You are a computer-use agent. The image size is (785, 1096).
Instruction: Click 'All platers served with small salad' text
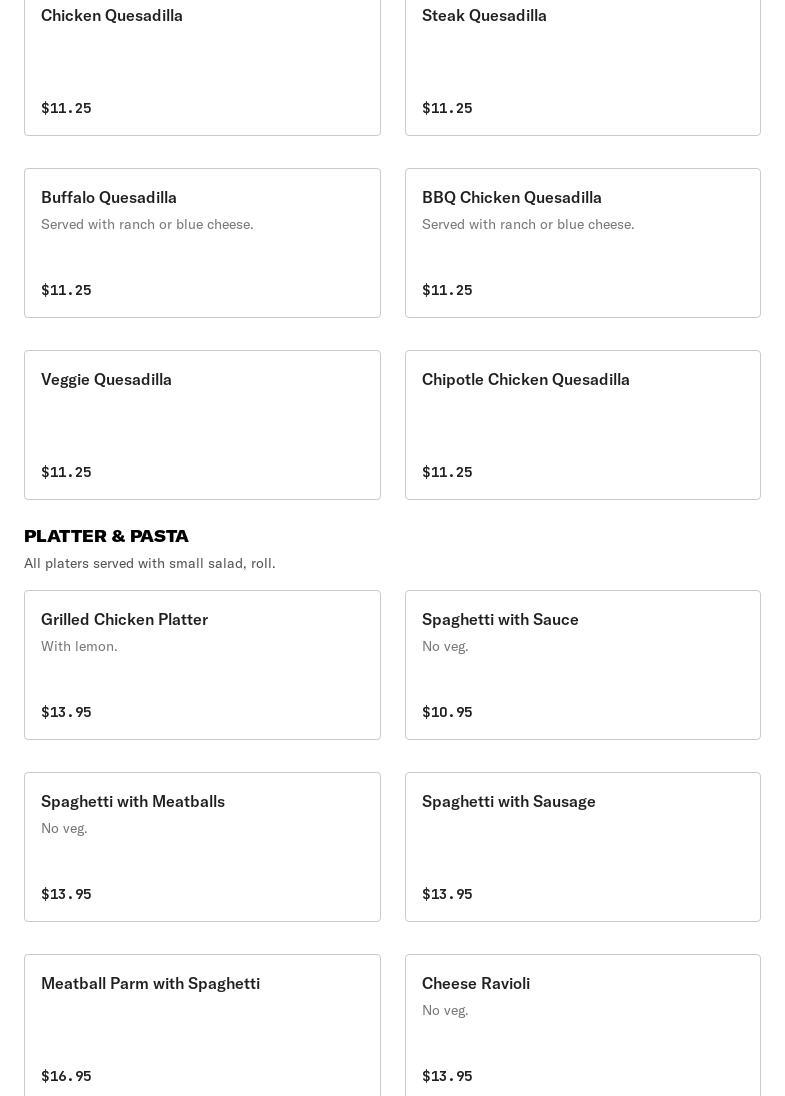point(150,563)
